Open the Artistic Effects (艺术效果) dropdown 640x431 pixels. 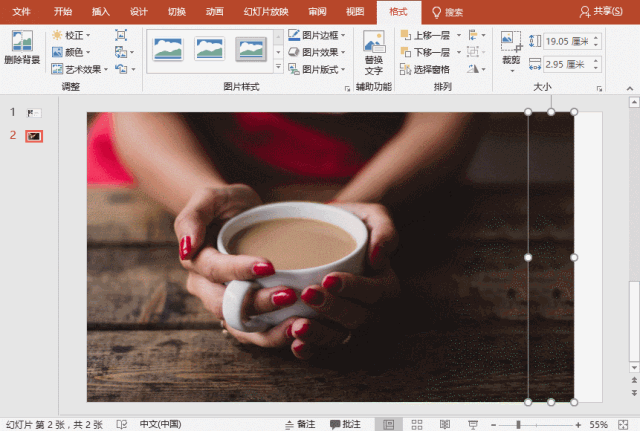point(80,69)
